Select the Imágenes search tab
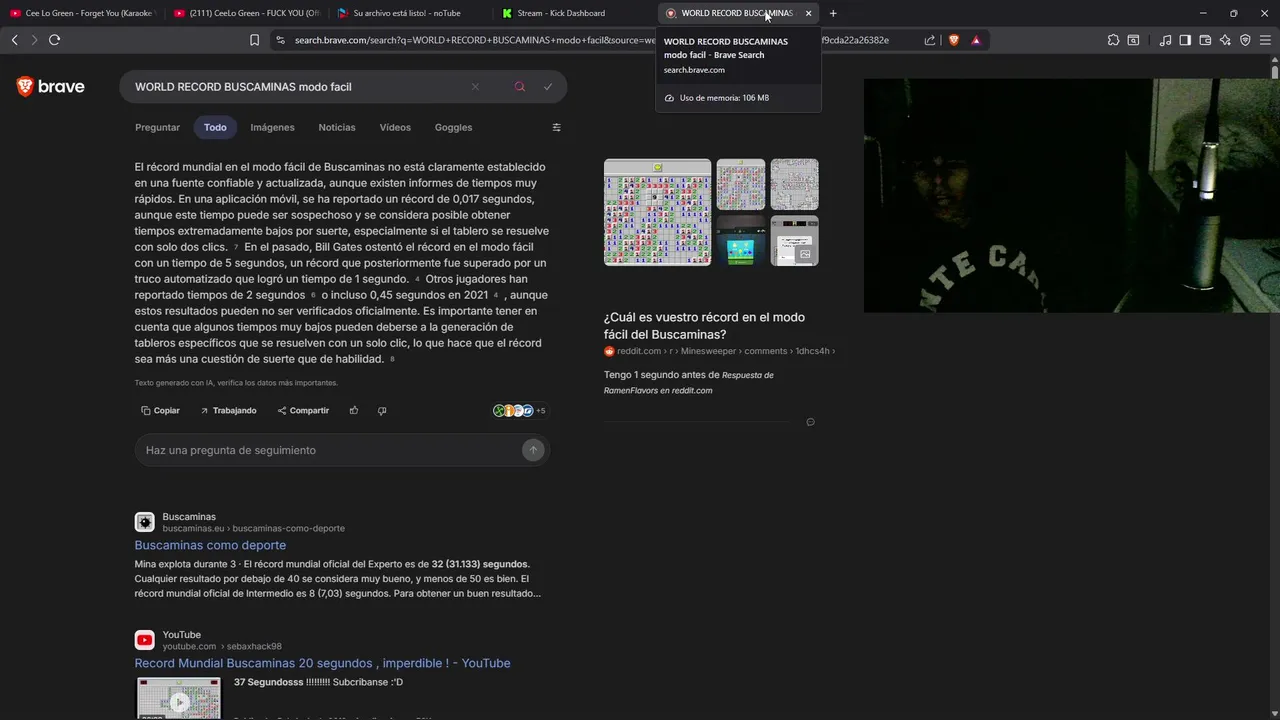Image resolution: width=1280 pixels, height=720 pixels. click(272, 127)
